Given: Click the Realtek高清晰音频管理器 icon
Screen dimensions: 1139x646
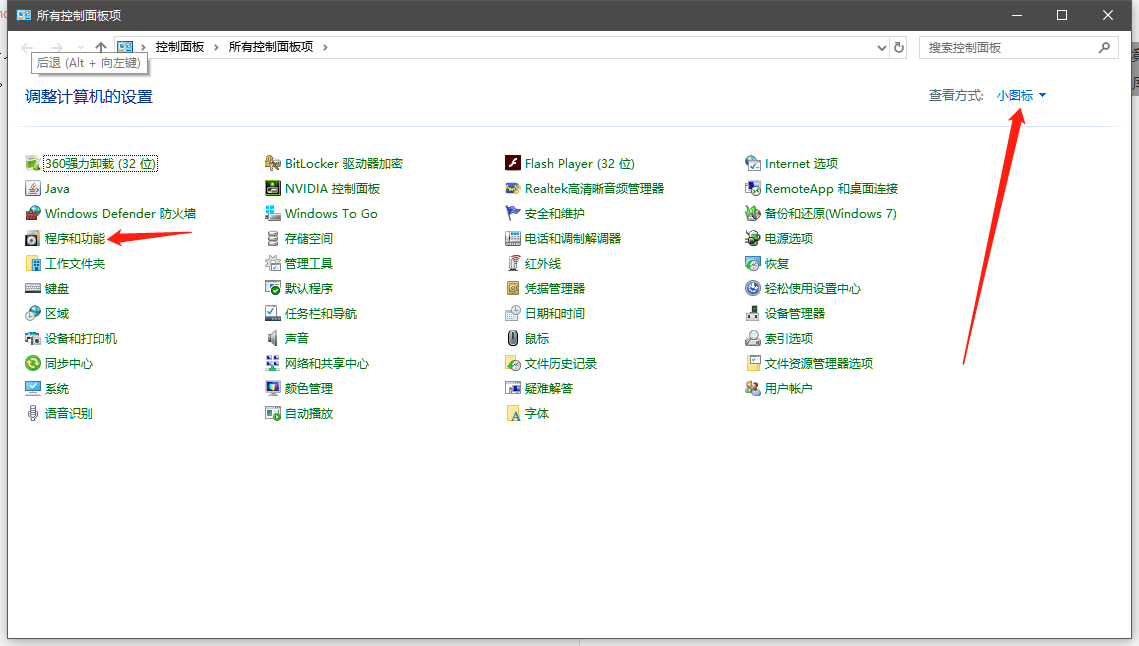Looking at the screenshot, I should point(513,189).
